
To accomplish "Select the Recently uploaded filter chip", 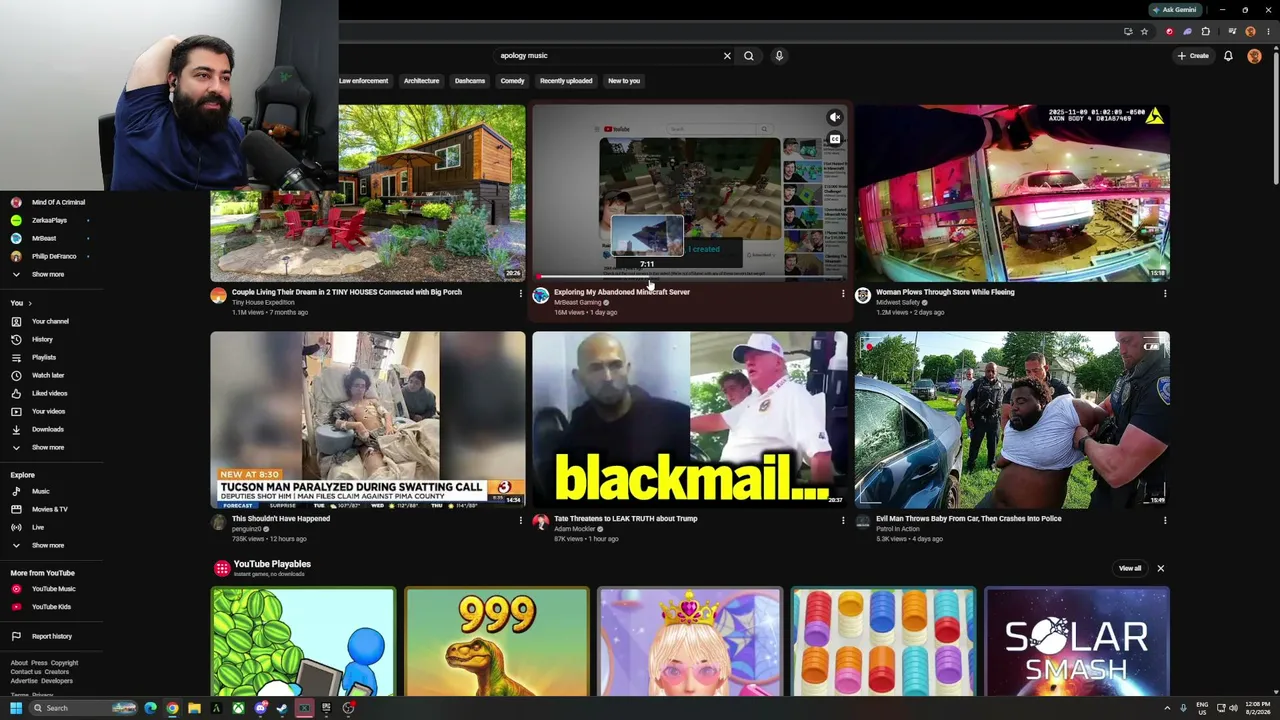I will click(566, 81).
